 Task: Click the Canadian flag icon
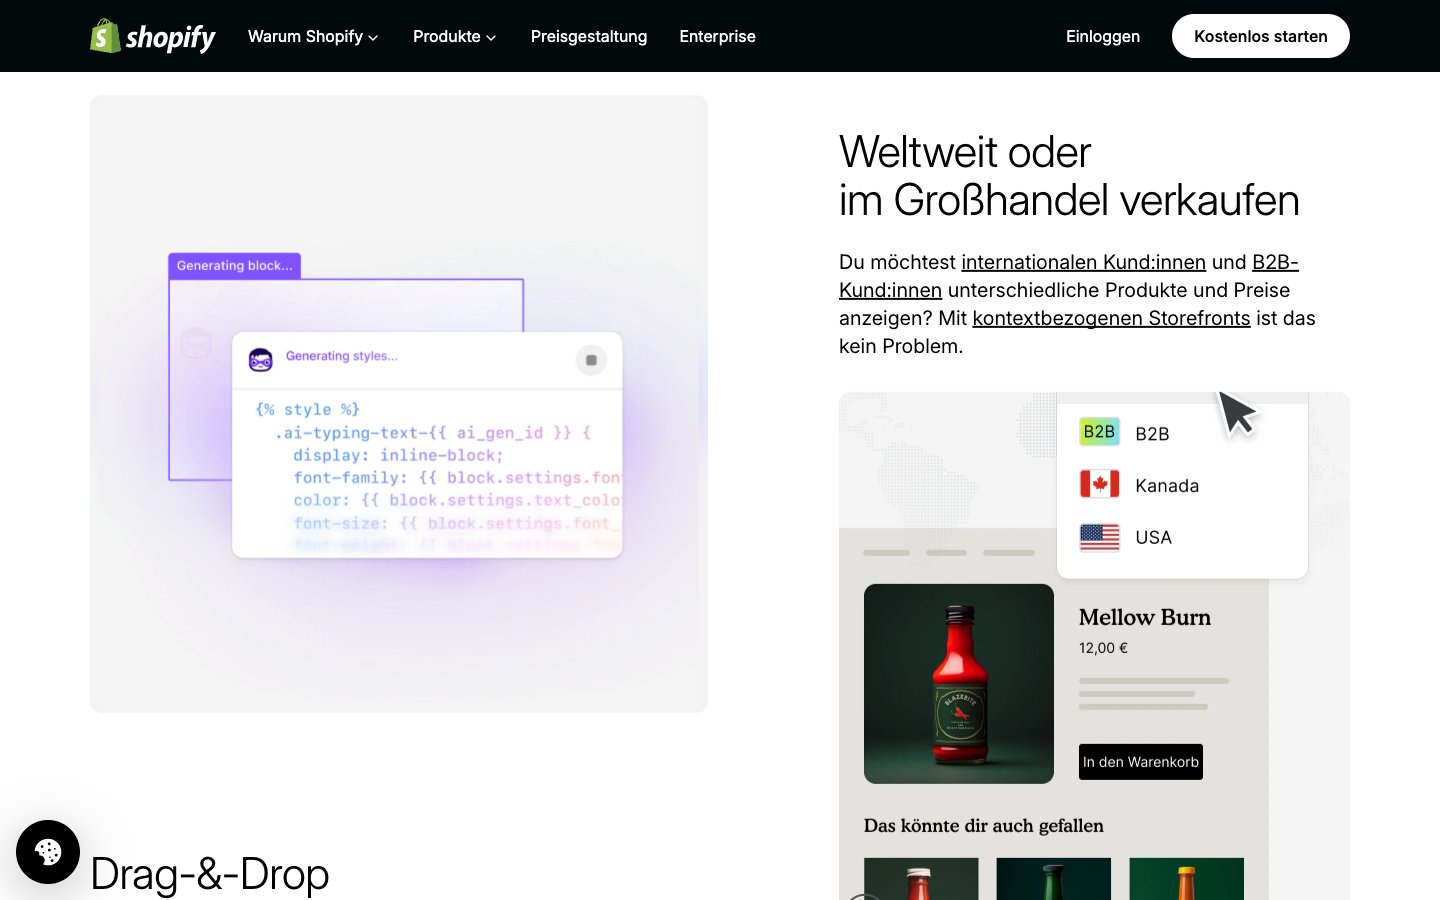(1099, 485)
